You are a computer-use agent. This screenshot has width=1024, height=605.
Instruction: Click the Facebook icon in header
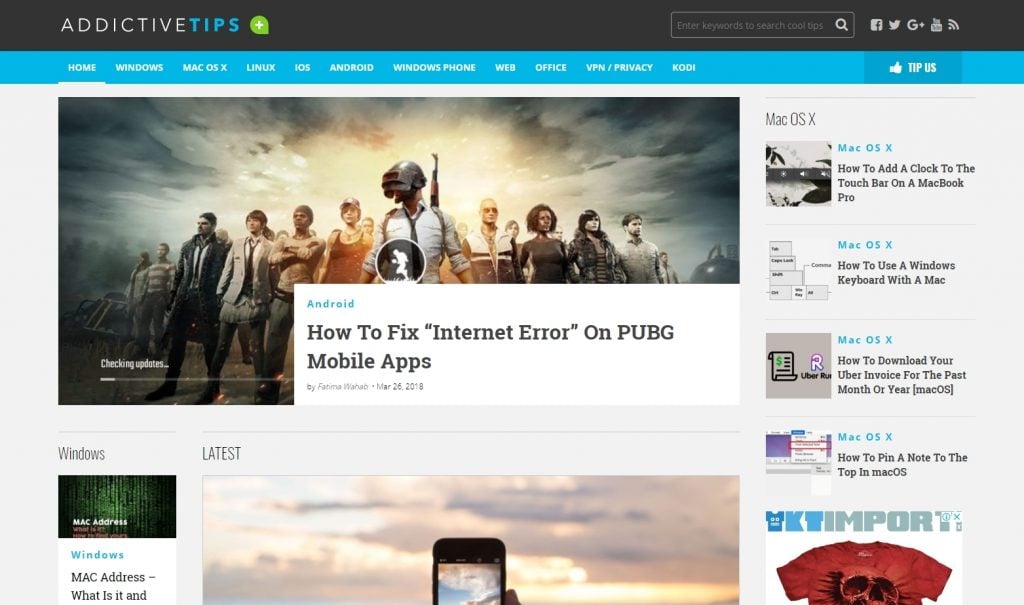pos(877,25)
